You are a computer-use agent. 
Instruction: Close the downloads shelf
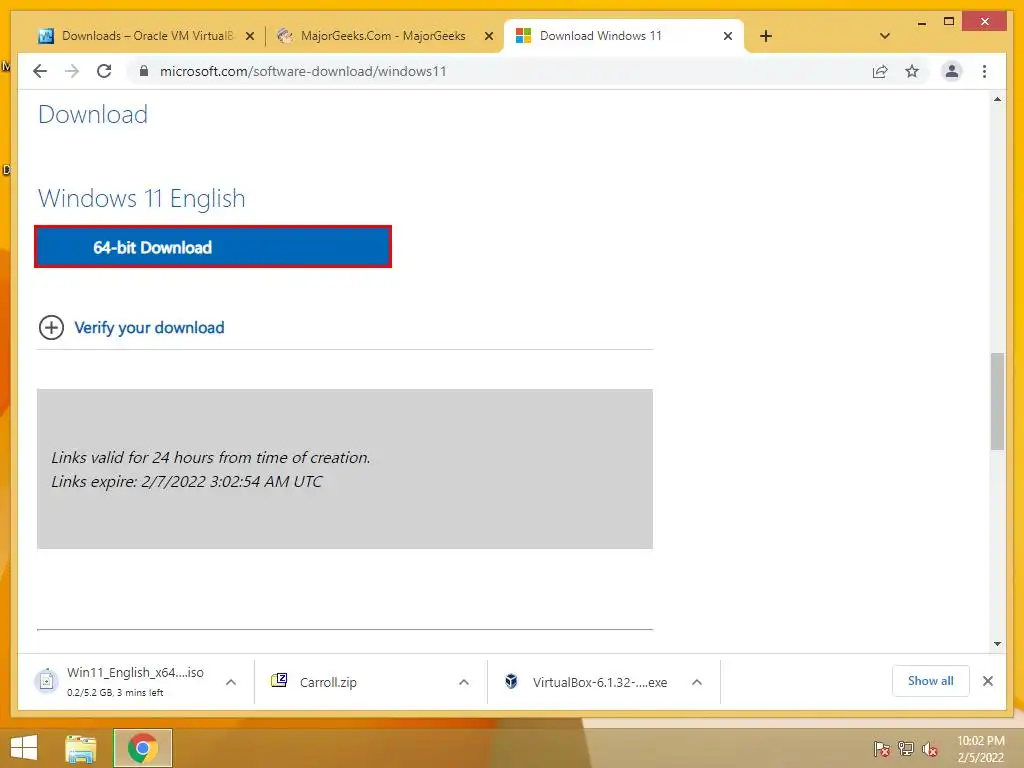tap(987, 681)
